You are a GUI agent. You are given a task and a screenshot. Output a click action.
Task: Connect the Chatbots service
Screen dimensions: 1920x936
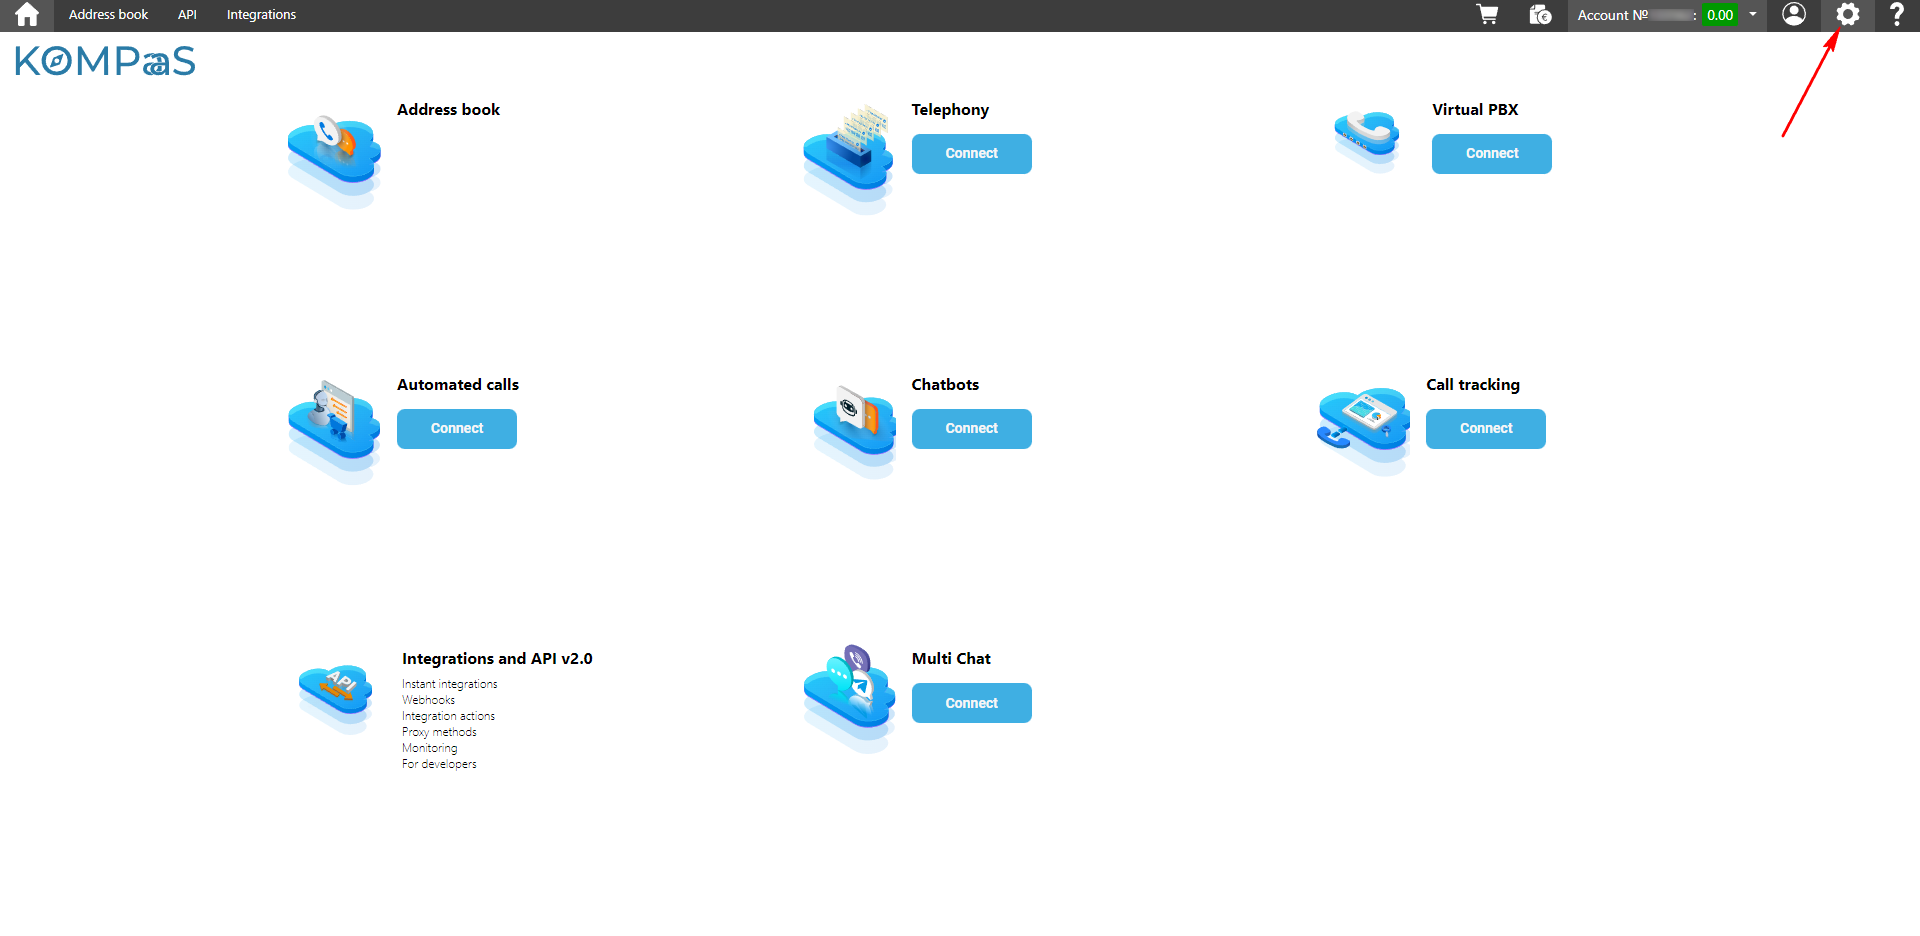(972, 429)
